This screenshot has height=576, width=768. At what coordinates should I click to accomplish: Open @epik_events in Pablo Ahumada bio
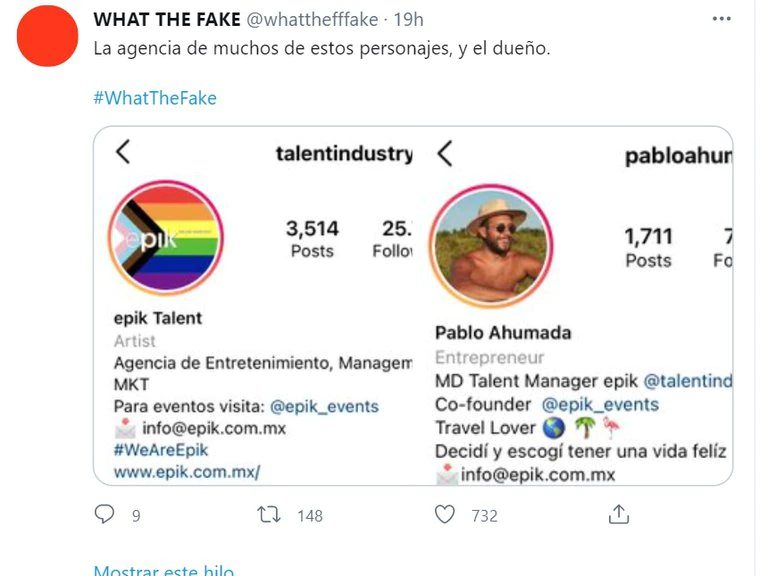point(600,404)
